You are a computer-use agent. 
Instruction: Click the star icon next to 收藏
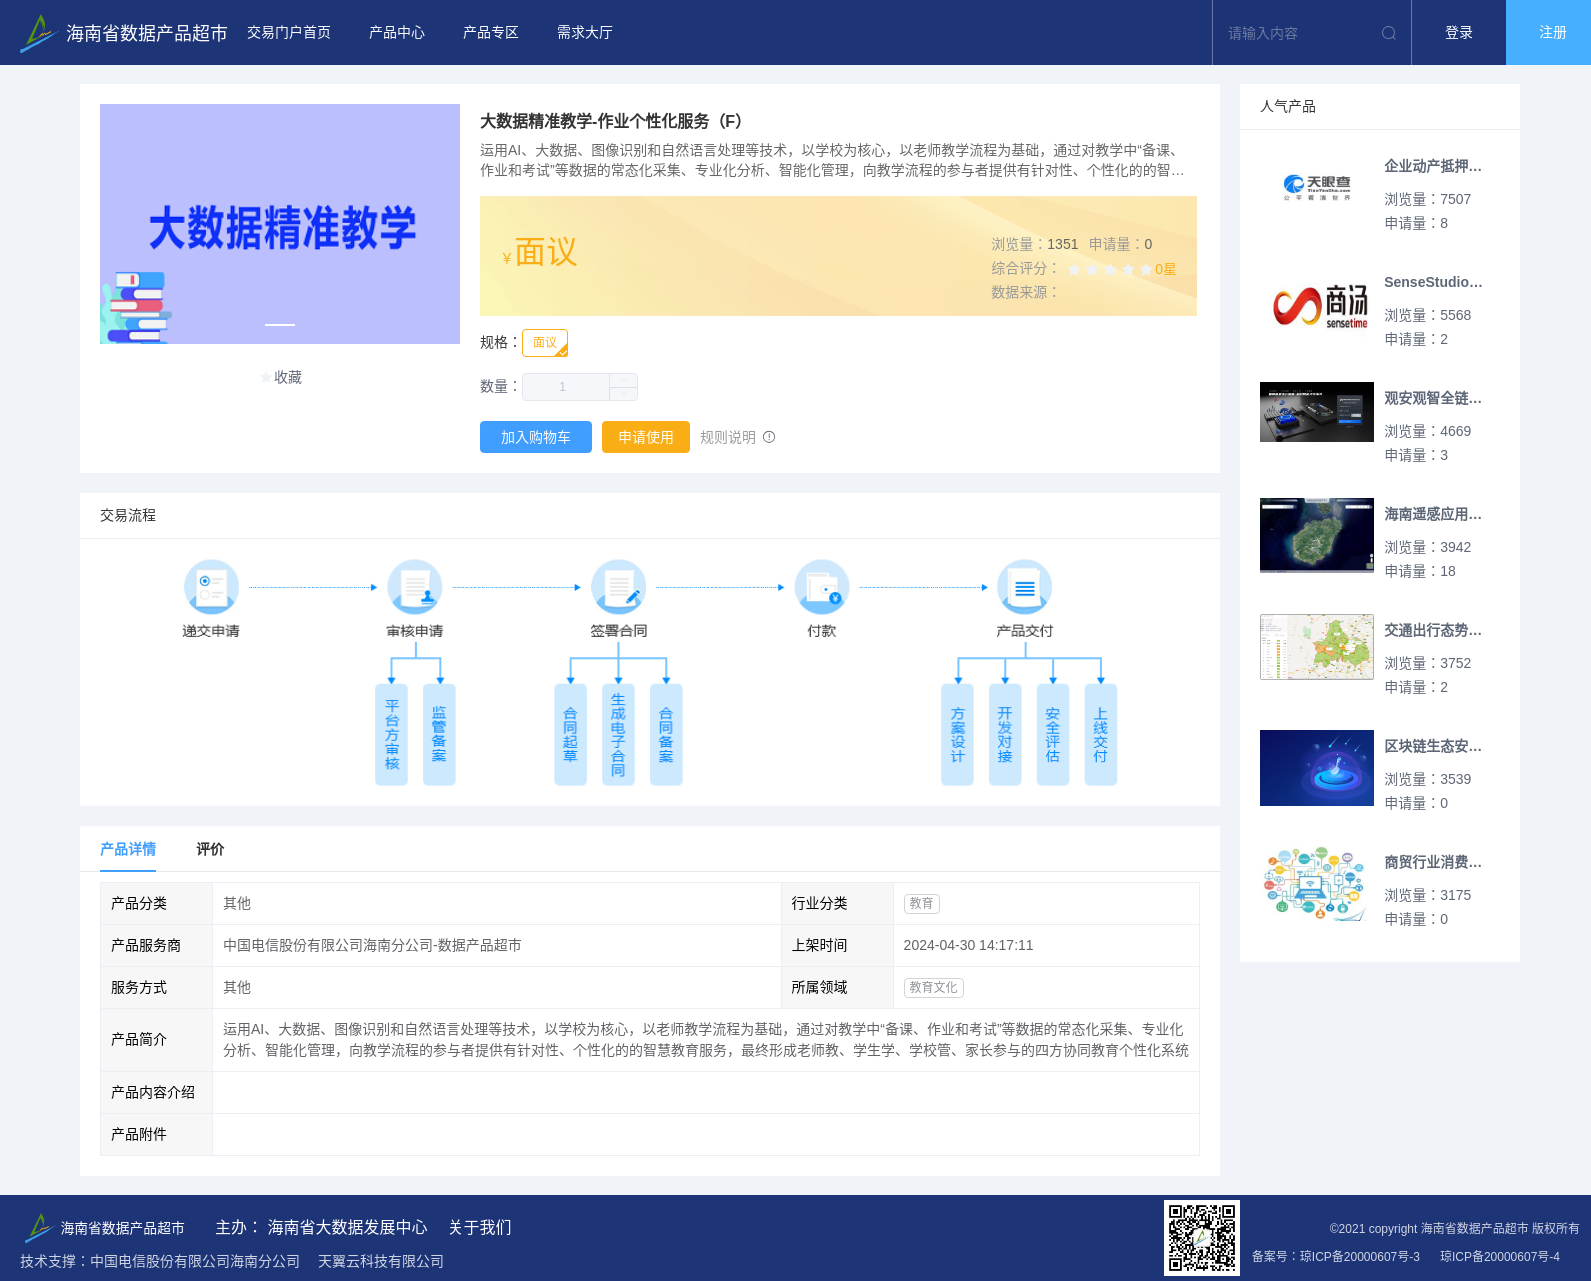coord(266,377)
